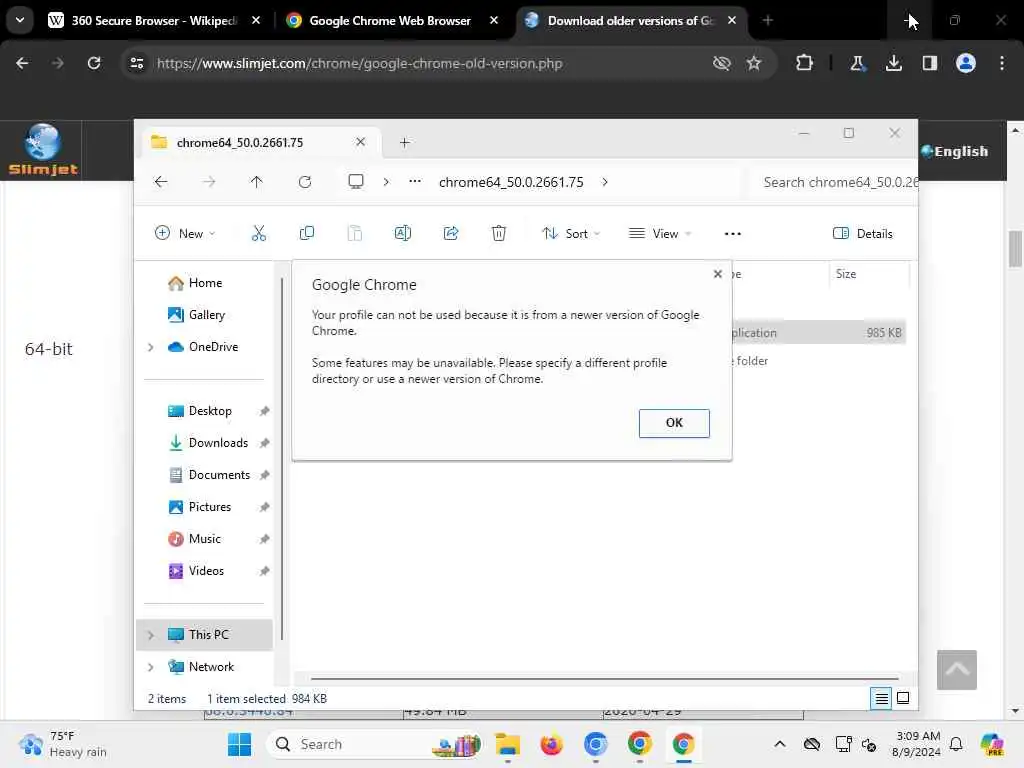Expand the OneDrive tree node
Viewport: 1024px width, 768px height.
[x=151, y=347]
